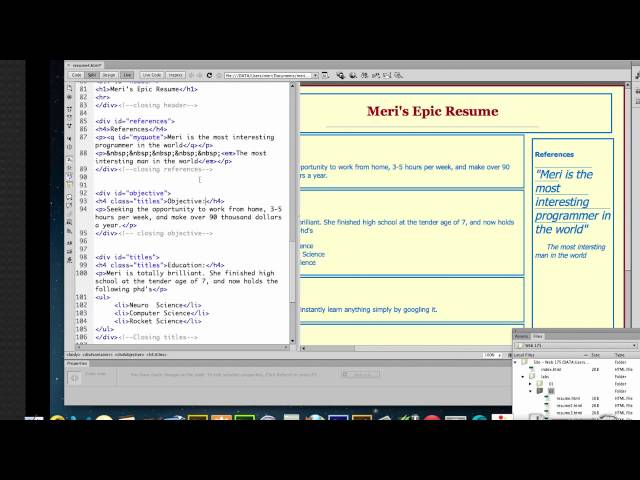Switch to Code view button
This screenshot has height=480, width=640.
tap(76, 76)
